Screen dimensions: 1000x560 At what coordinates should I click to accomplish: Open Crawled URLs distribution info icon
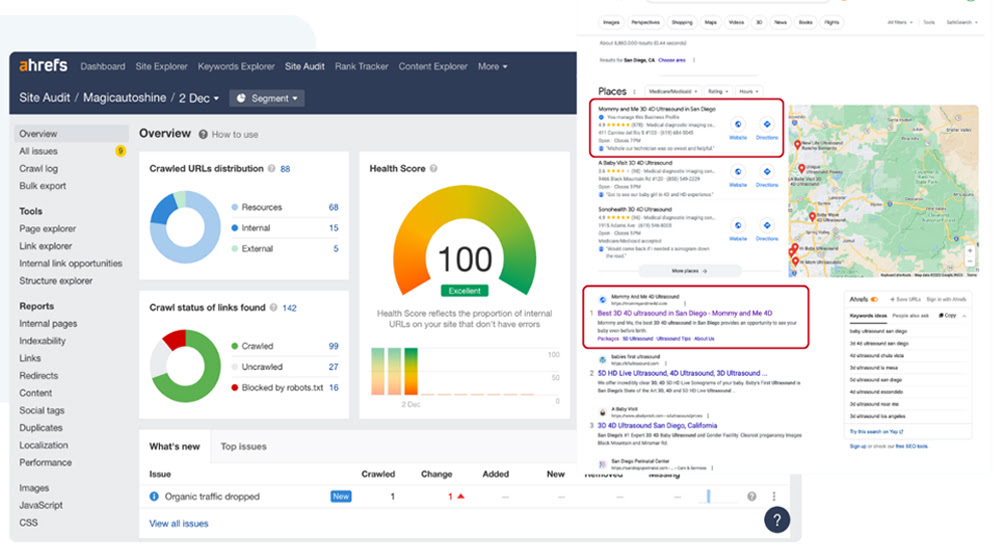[x=272, y=169]
